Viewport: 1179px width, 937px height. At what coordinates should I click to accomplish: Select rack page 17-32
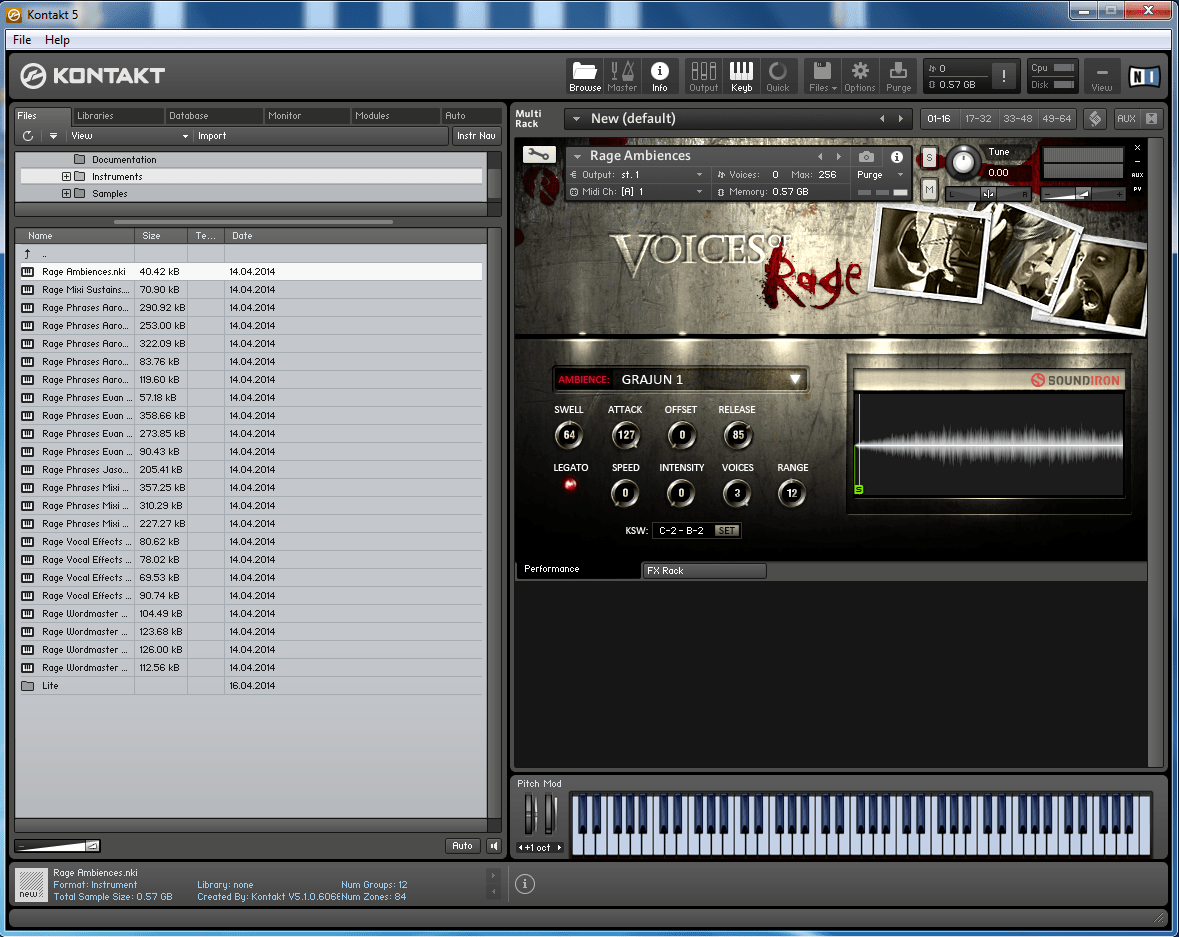(978, 119)
